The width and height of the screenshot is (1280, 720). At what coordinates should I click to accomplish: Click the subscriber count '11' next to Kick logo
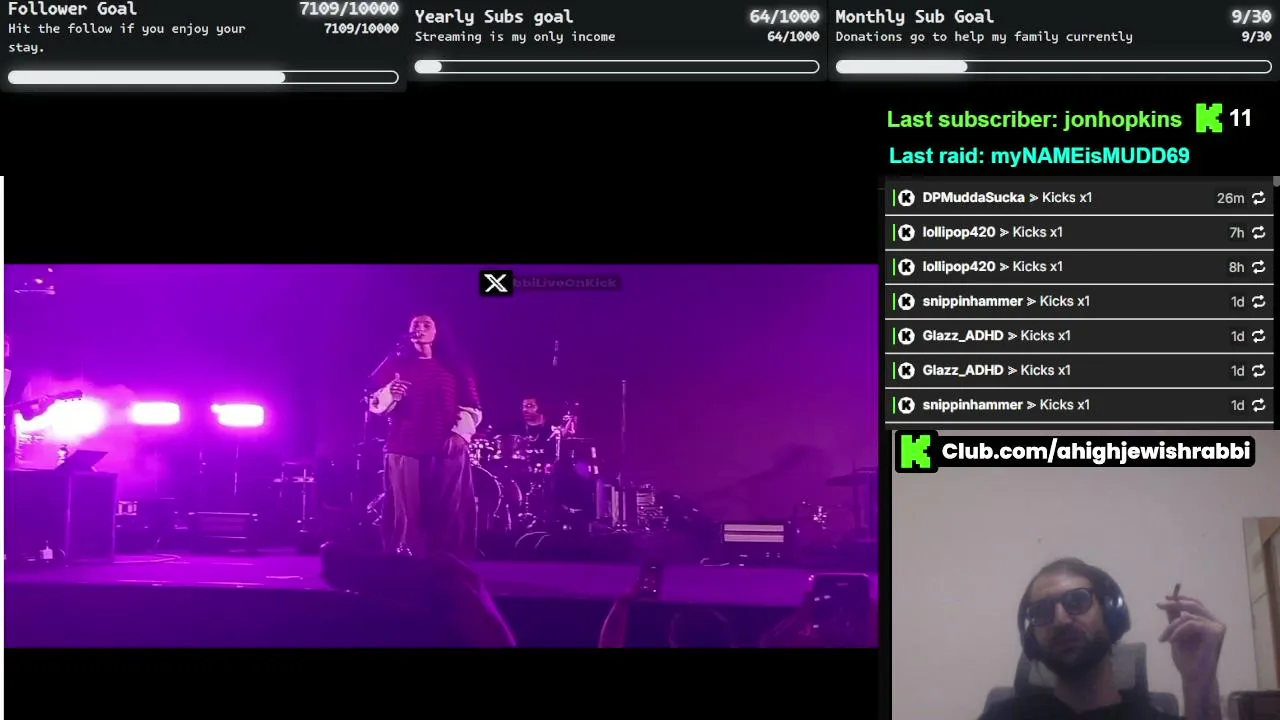pos(1240,118)
